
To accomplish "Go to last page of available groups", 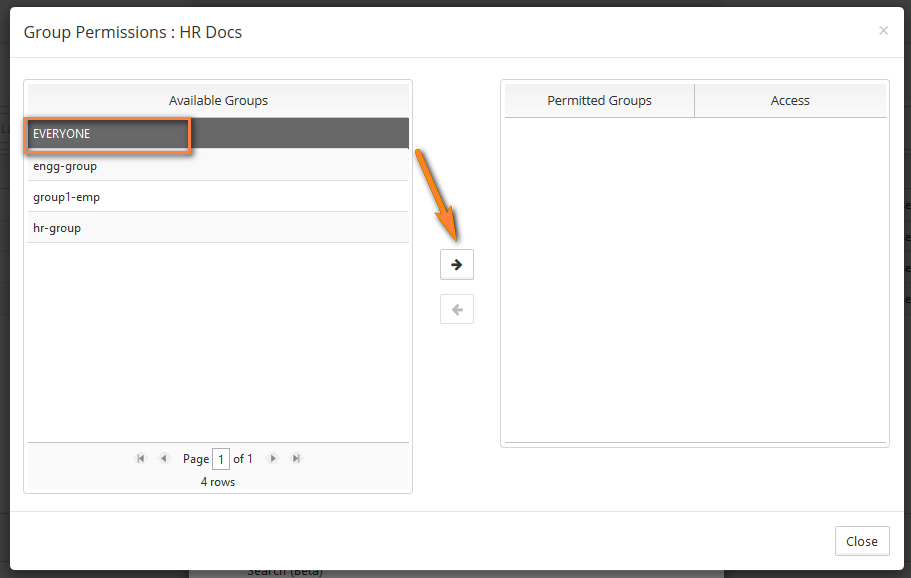I will coord(296,458).
